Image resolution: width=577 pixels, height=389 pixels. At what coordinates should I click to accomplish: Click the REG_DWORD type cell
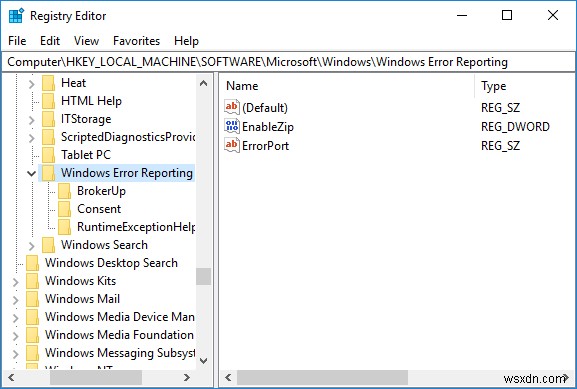pos(515,127)
